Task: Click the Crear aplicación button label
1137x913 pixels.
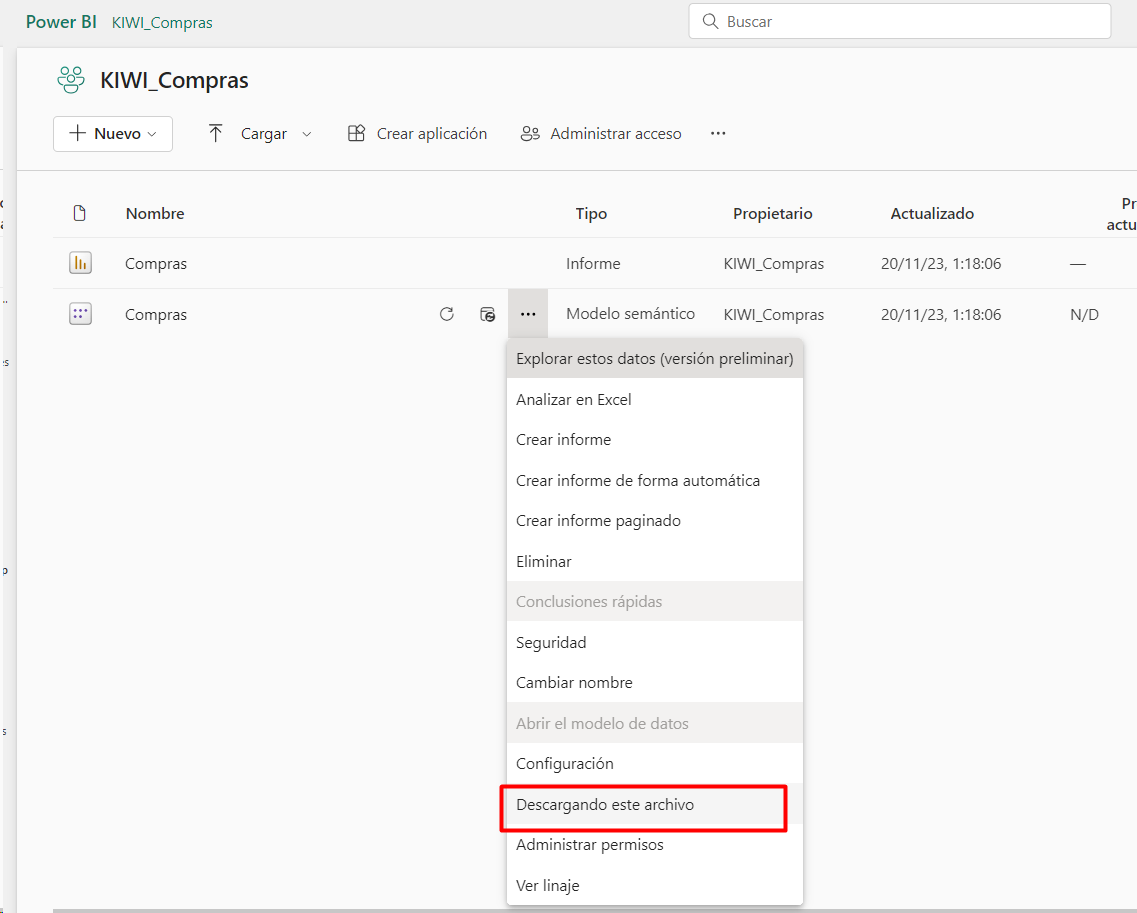Action: pyautogui.click(x=431, y=133)
